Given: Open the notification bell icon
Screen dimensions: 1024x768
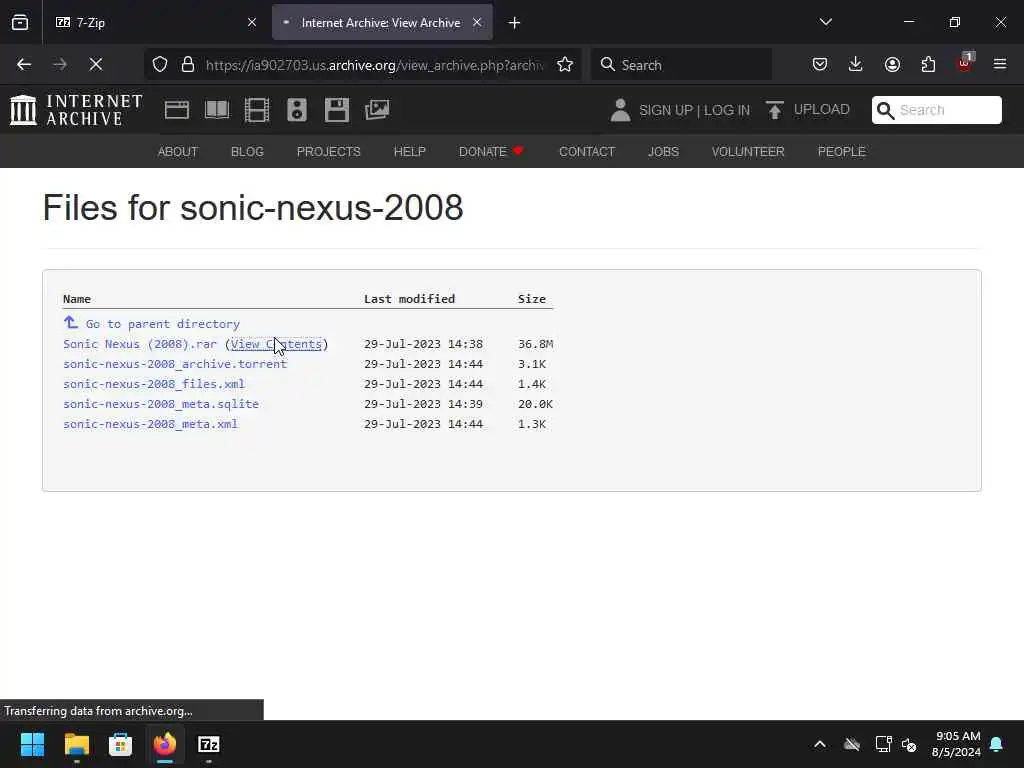Looking at the screenshot, I should coord(997,744).
